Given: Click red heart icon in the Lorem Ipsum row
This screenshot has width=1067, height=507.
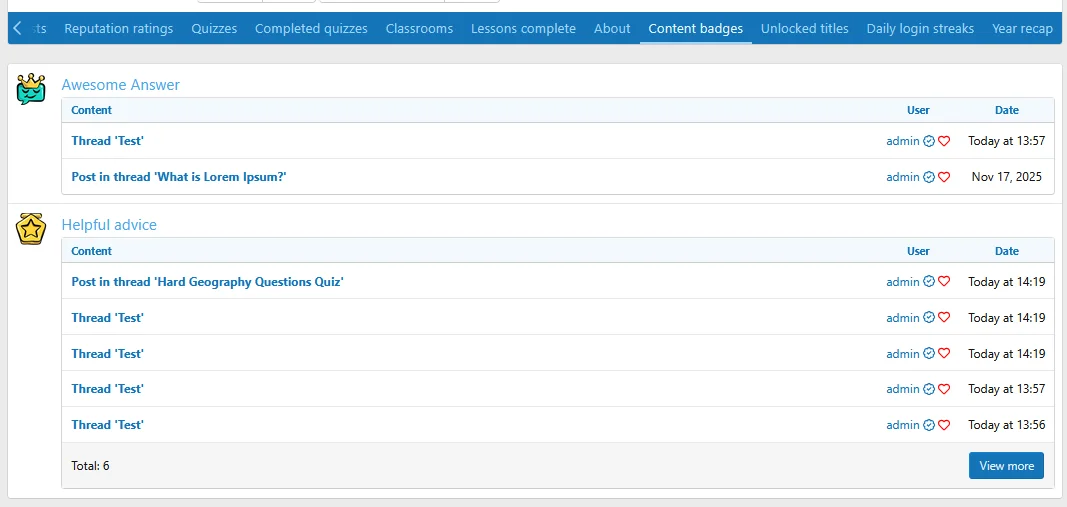Looking at the screenshot, I should click(x=944, y=177).
